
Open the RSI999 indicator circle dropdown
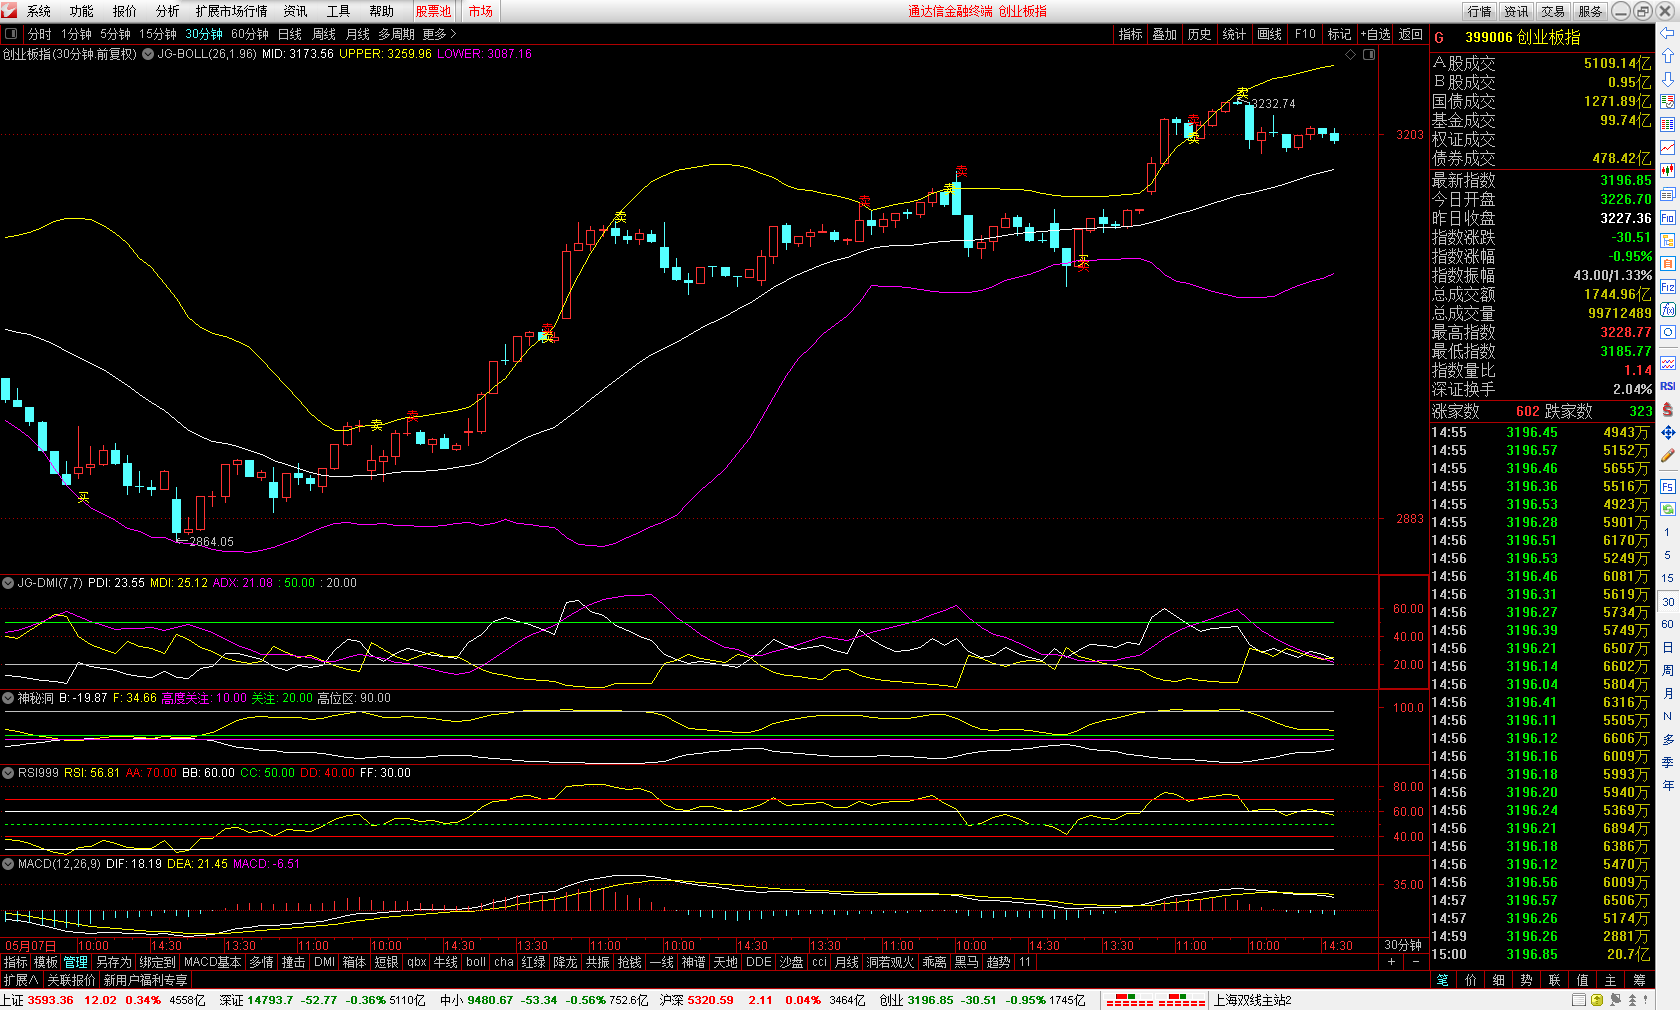8,773
